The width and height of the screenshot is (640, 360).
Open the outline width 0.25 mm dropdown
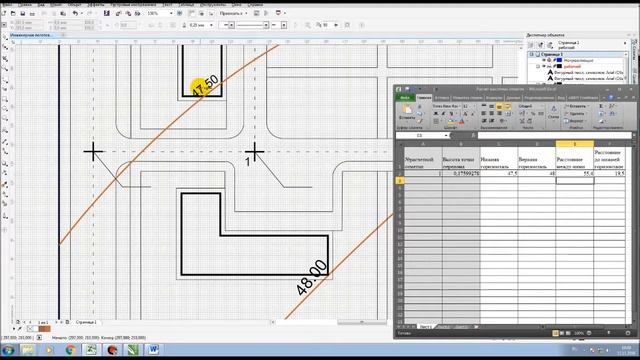coord(211,25)
